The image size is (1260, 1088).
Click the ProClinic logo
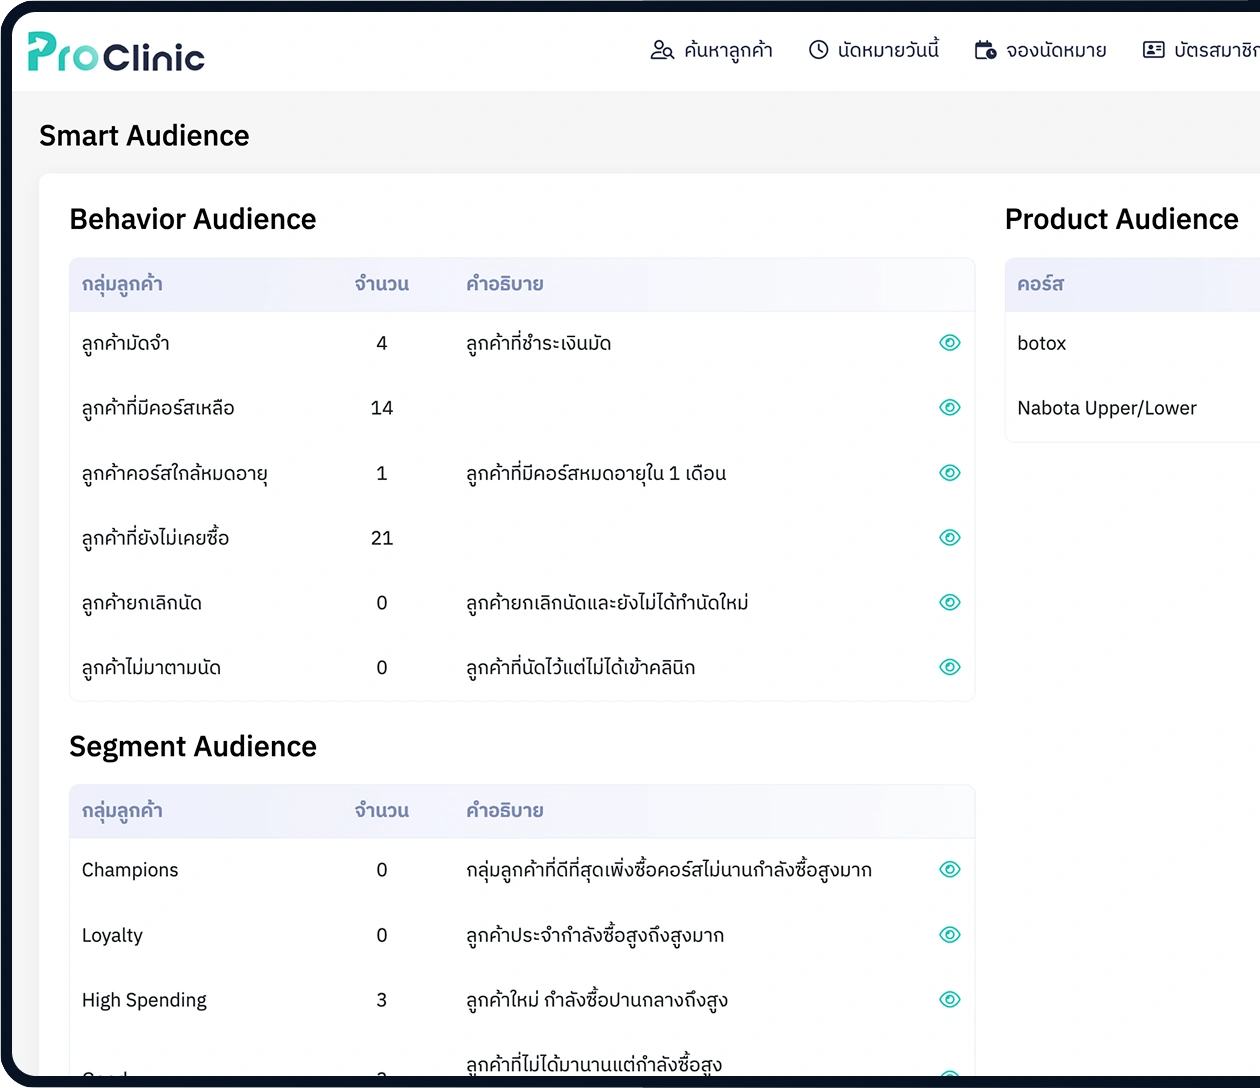(x=116, y=52)
